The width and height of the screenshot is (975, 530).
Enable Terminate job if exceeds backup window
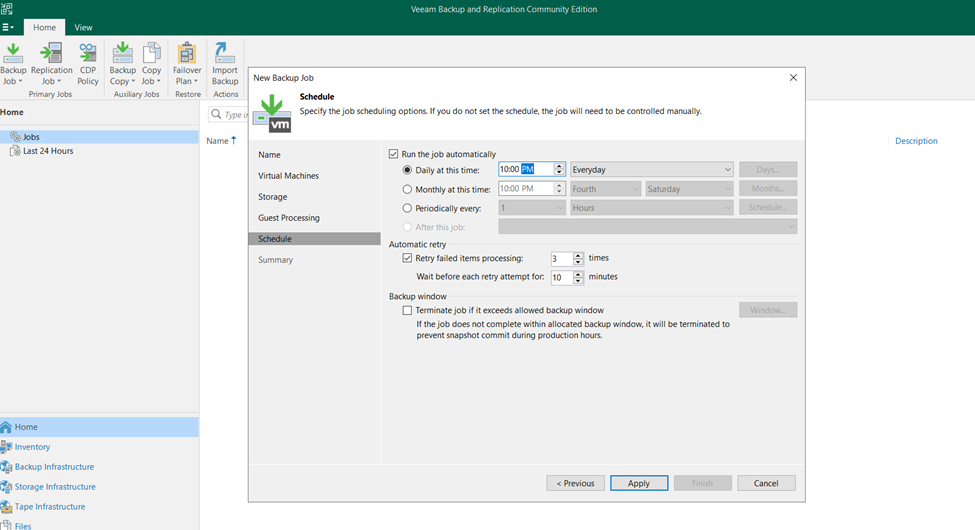(x=407, y=310)
